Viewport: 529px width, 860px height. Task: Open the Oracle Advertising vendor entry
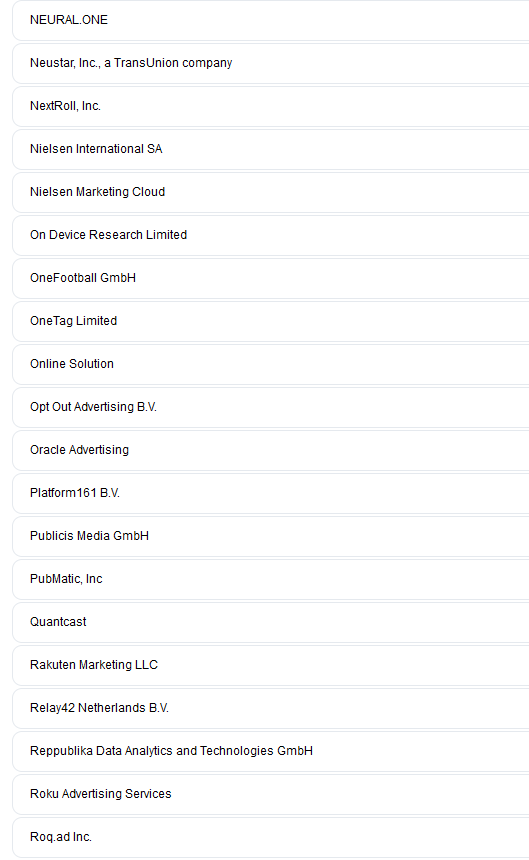(271, 450)
